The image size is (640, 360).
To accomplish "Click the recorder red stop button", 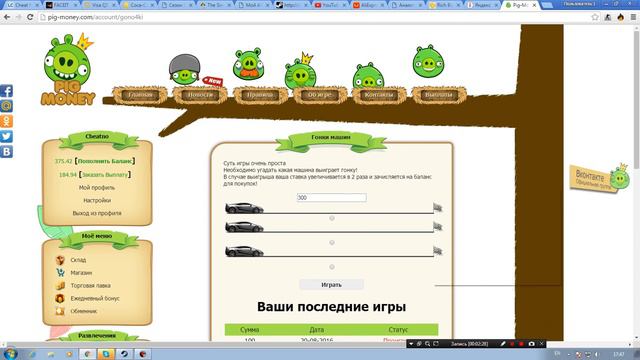I will click(521, 344).
